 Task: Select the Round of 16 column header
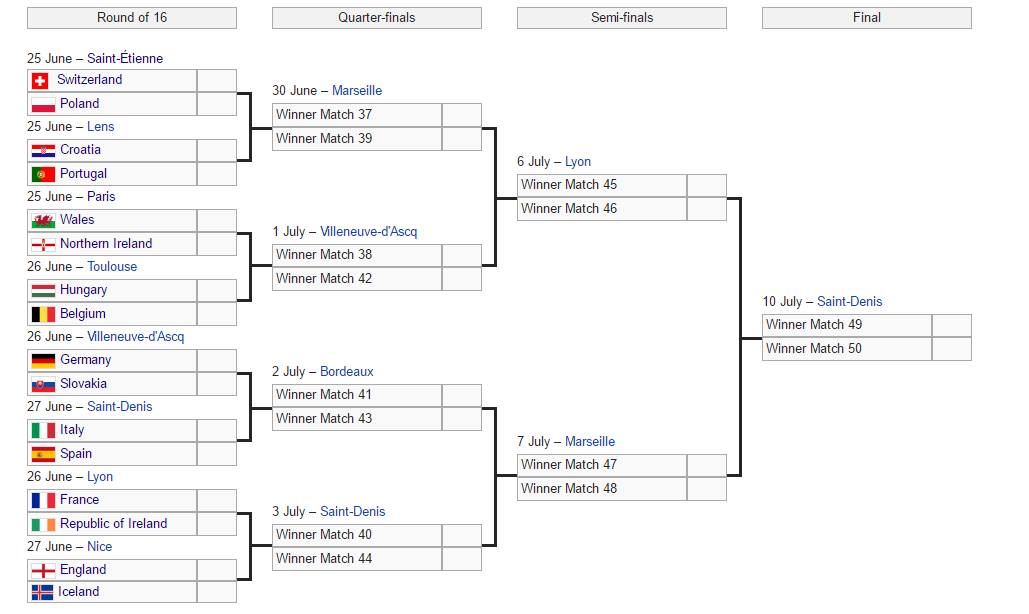click(x=131, y=18)
